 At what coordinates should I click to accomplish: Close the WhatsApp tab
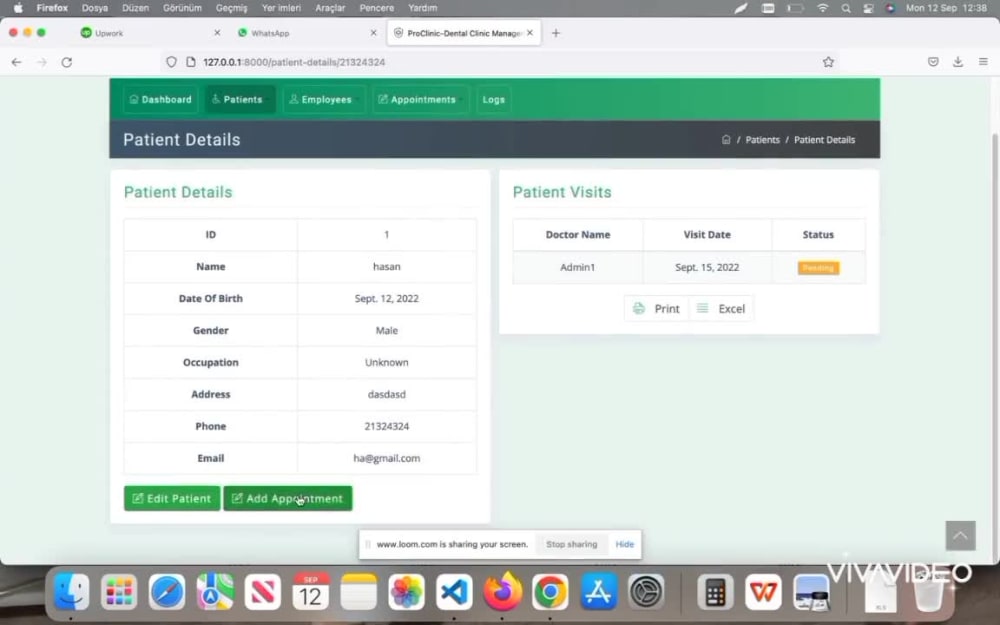(373, 33)
